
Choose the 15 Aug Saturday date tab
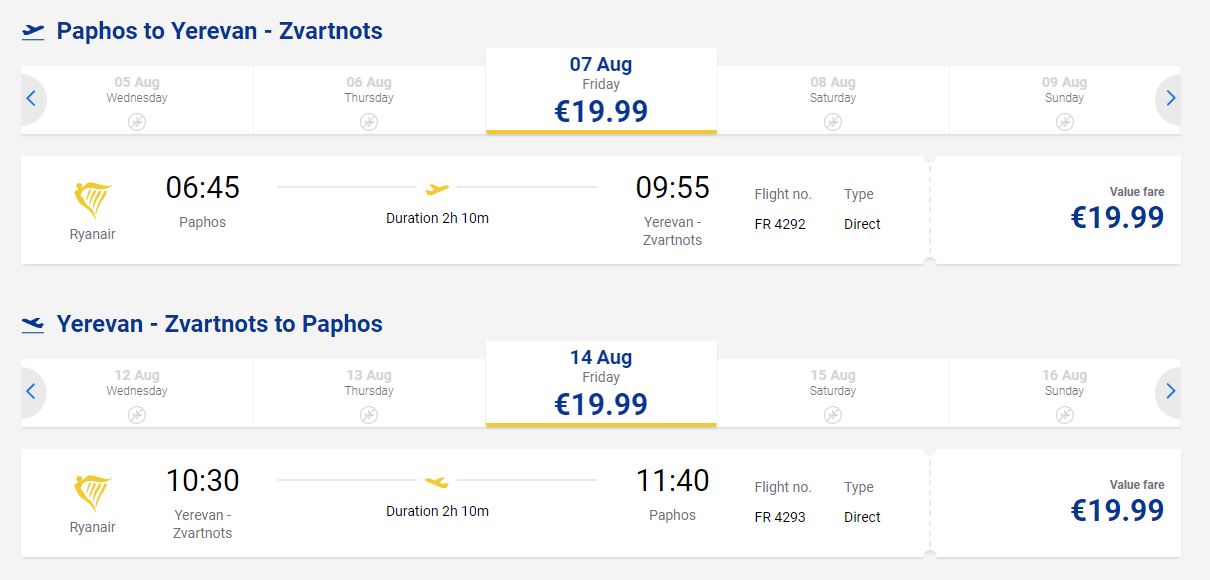[x=833, y=393]
